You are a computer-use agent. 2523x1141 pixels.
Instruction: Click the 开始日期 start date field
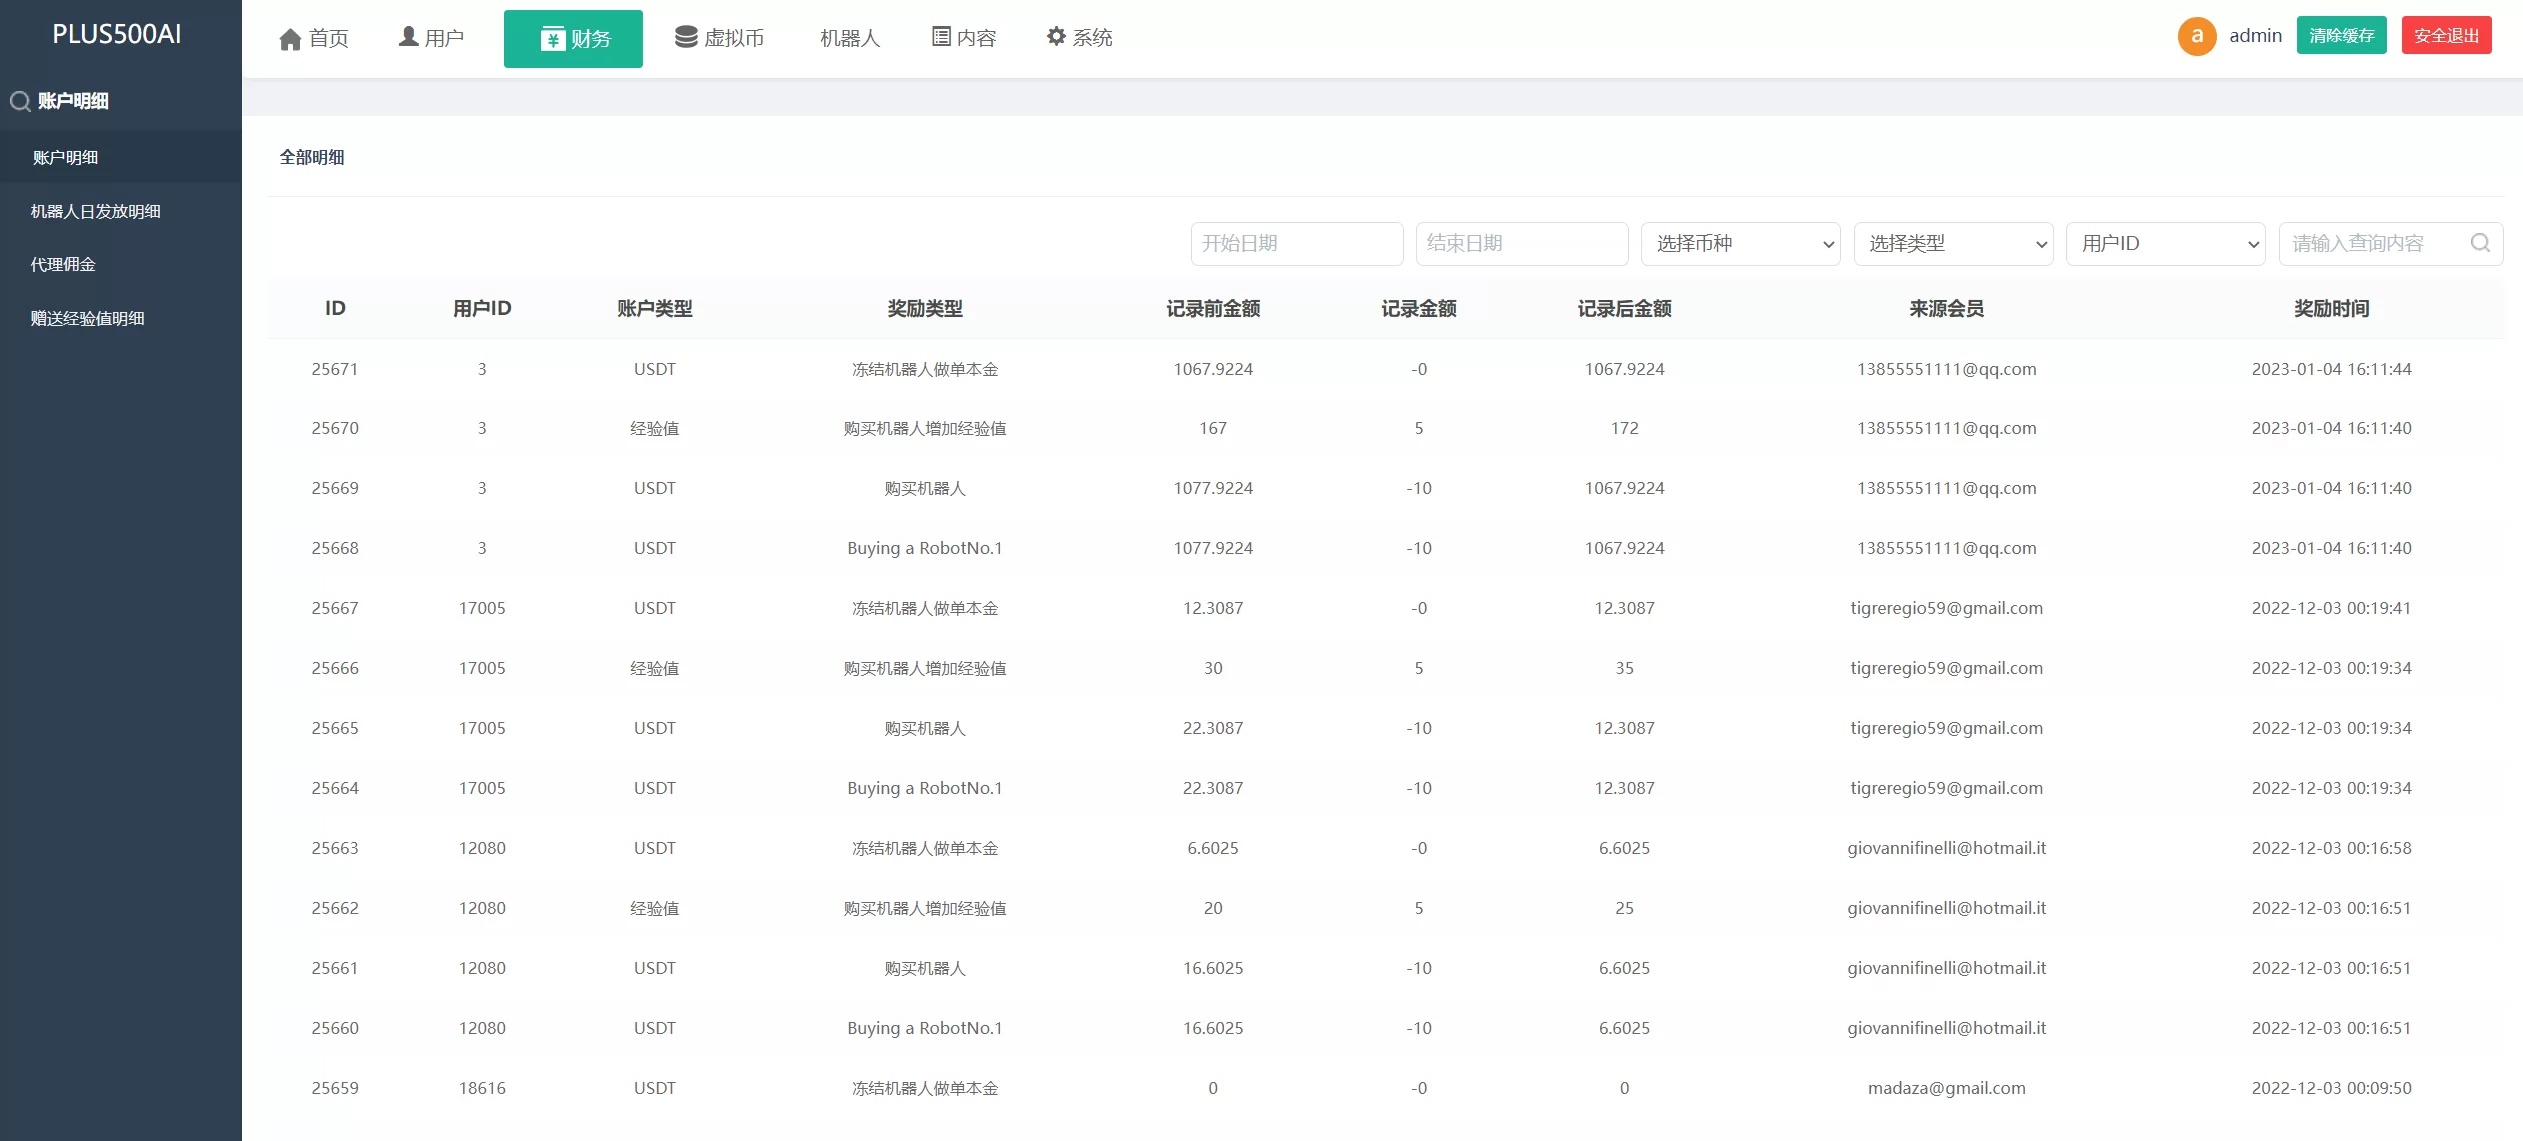(x=1296, y=244)
